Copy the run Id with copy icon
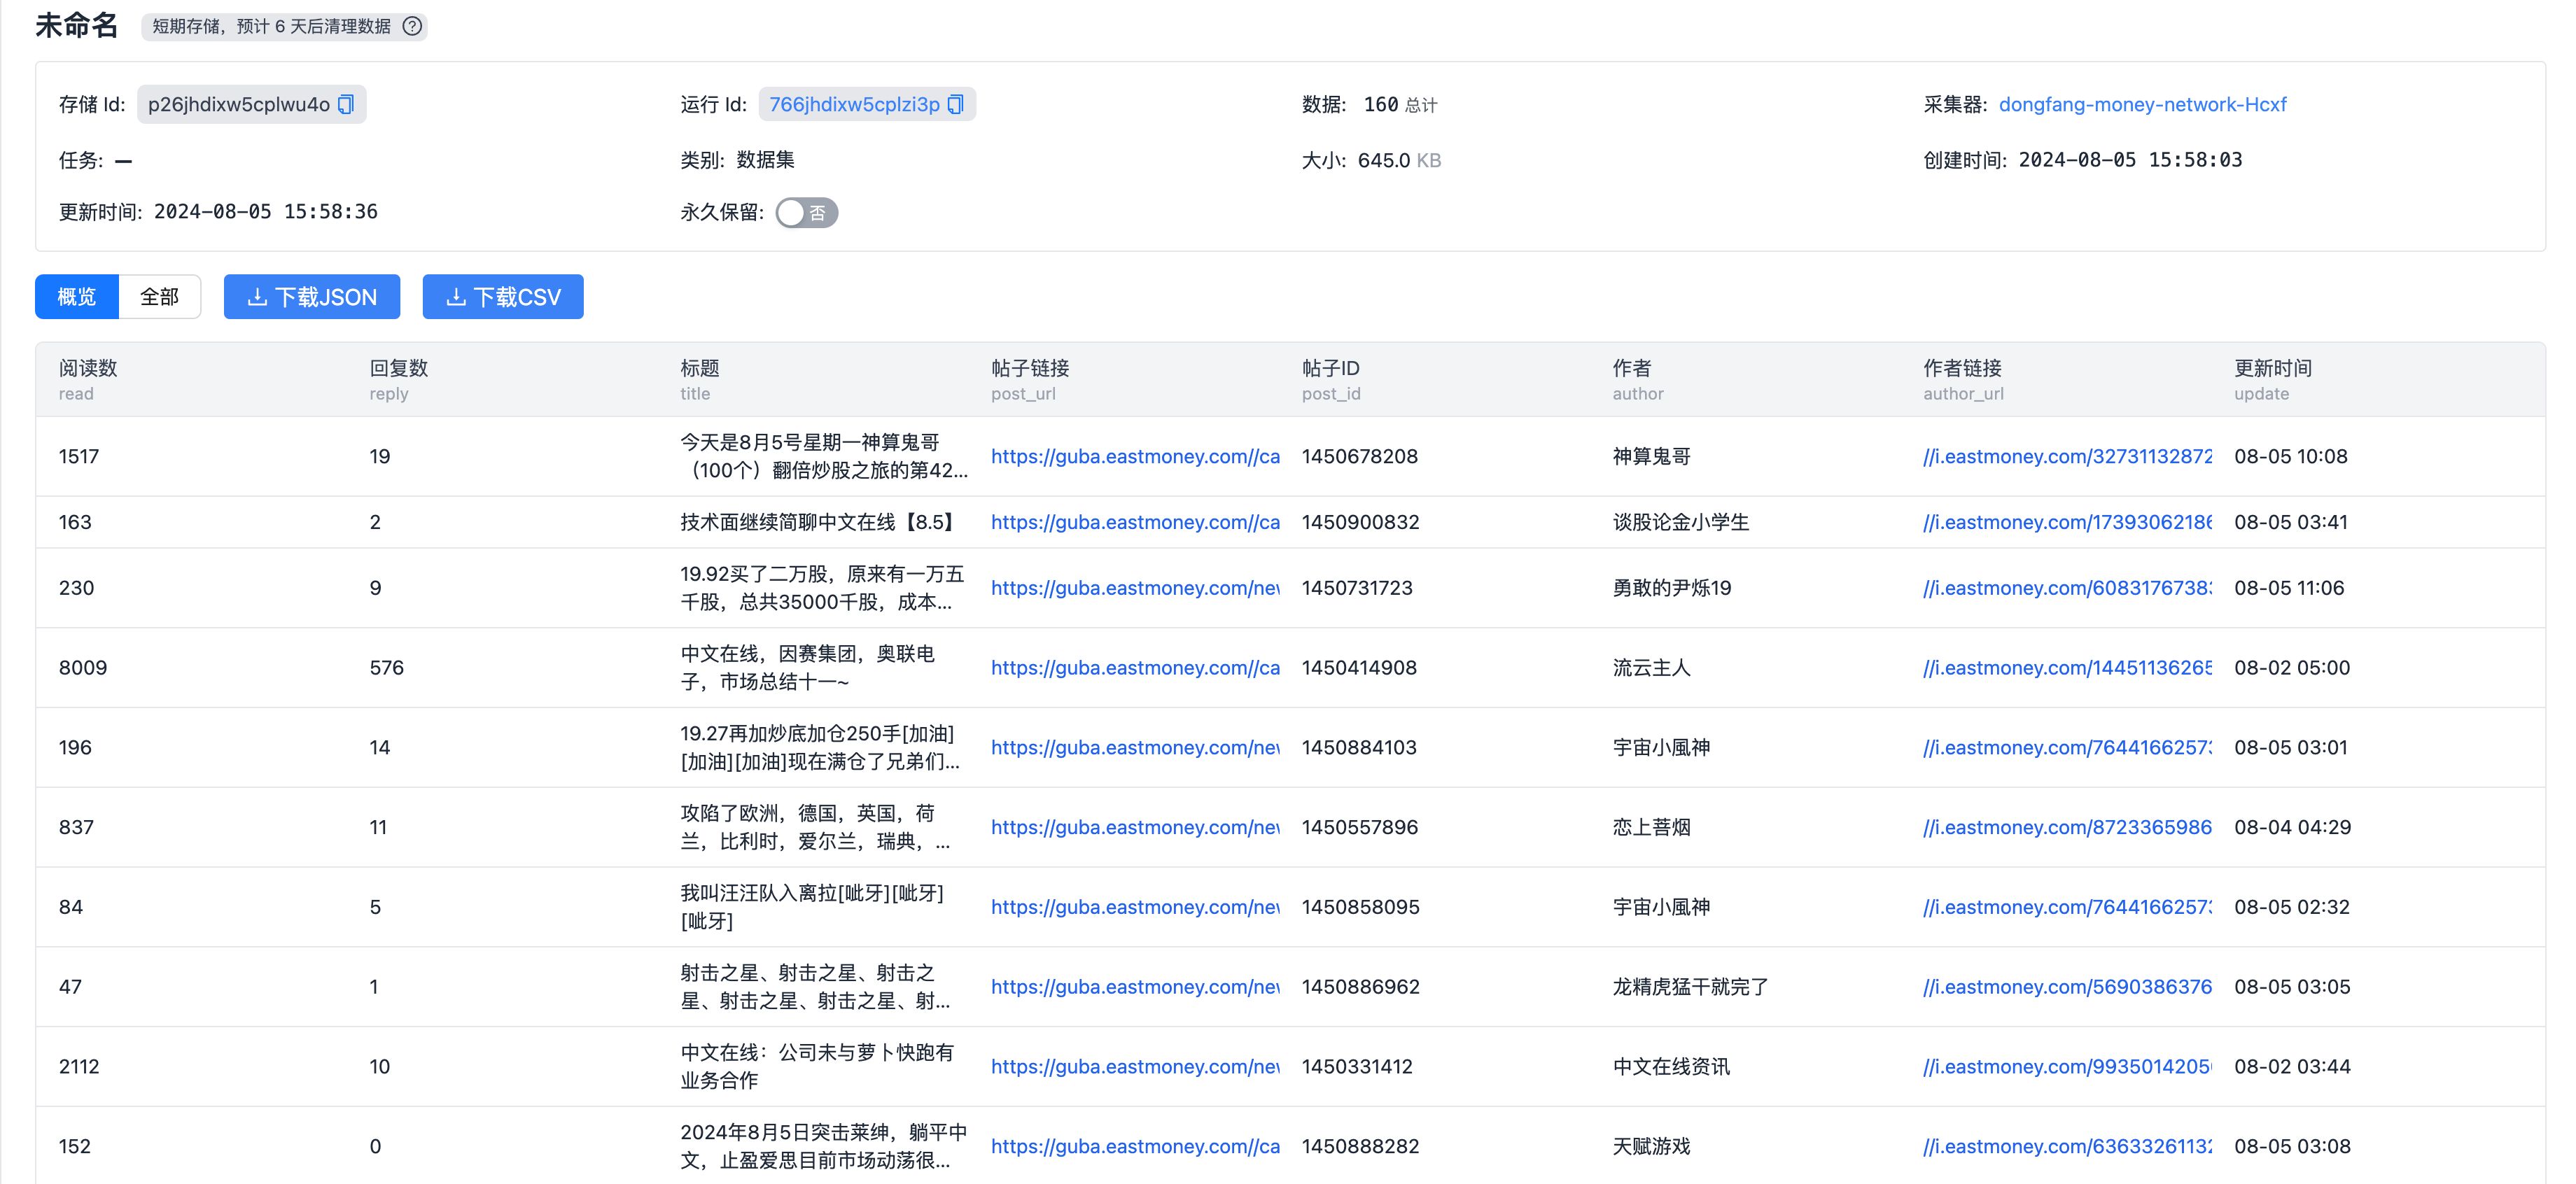This screenshot has height=1184, width=2576. point(955,105)
